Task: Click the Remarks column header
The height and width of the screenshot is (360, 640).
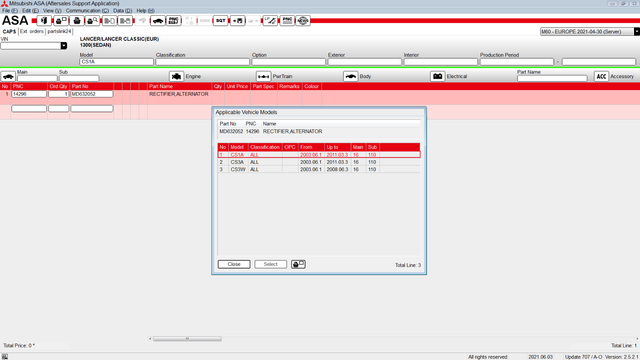Action: [x=289, y=87]
